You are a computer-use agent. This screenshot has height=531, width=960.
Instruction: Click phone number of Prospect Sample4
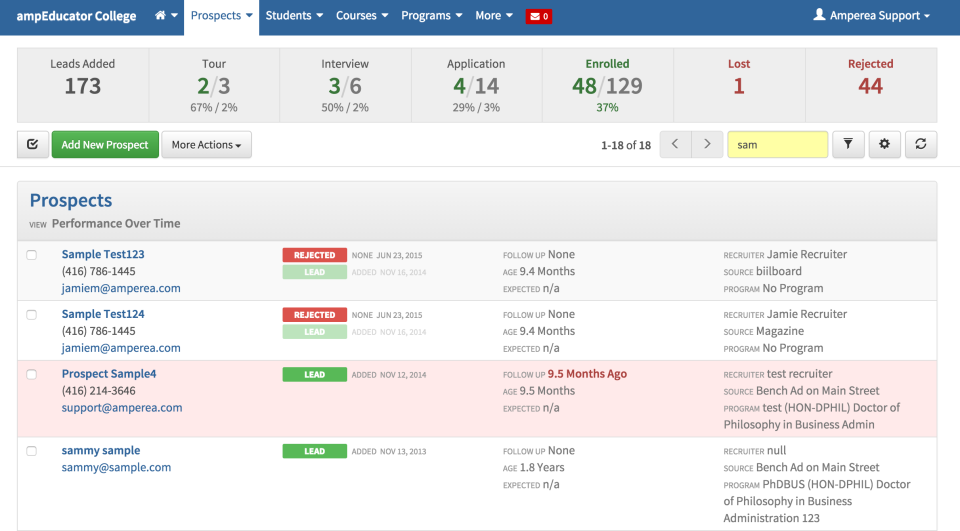click(99, 391)
